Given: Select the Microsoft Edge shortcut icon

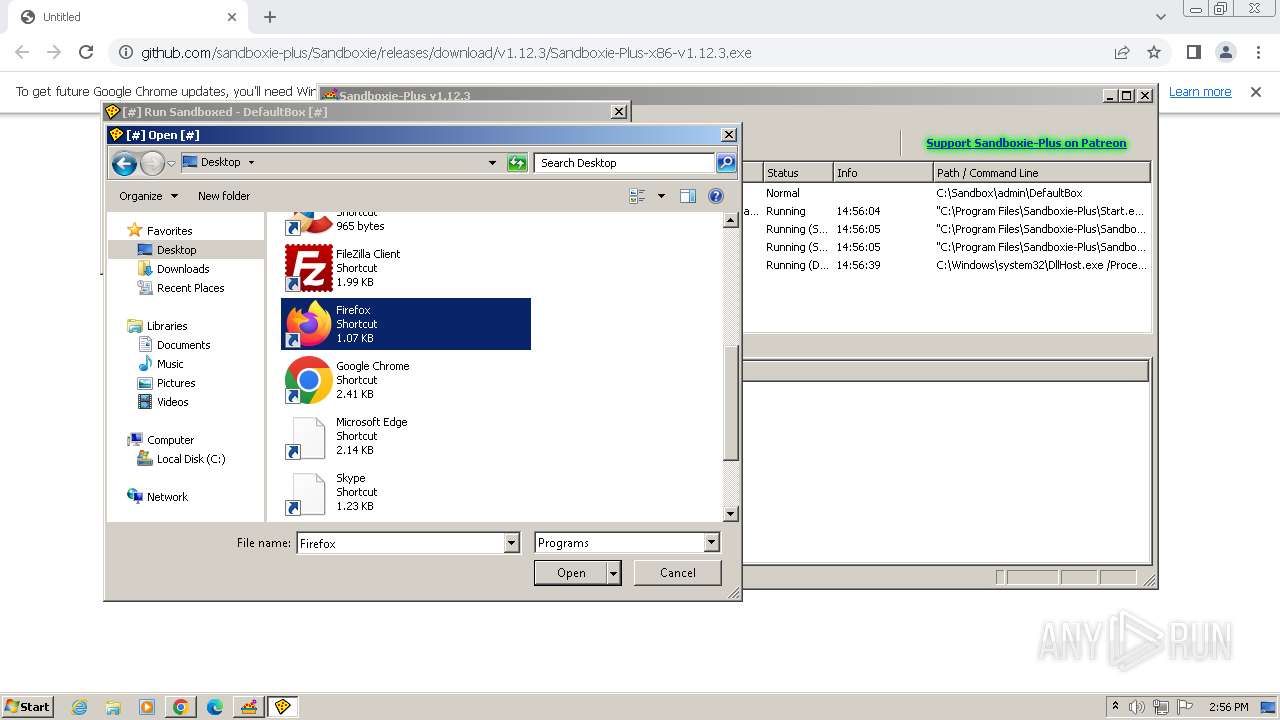Looking at the screenshot, I should click(308, 436).
